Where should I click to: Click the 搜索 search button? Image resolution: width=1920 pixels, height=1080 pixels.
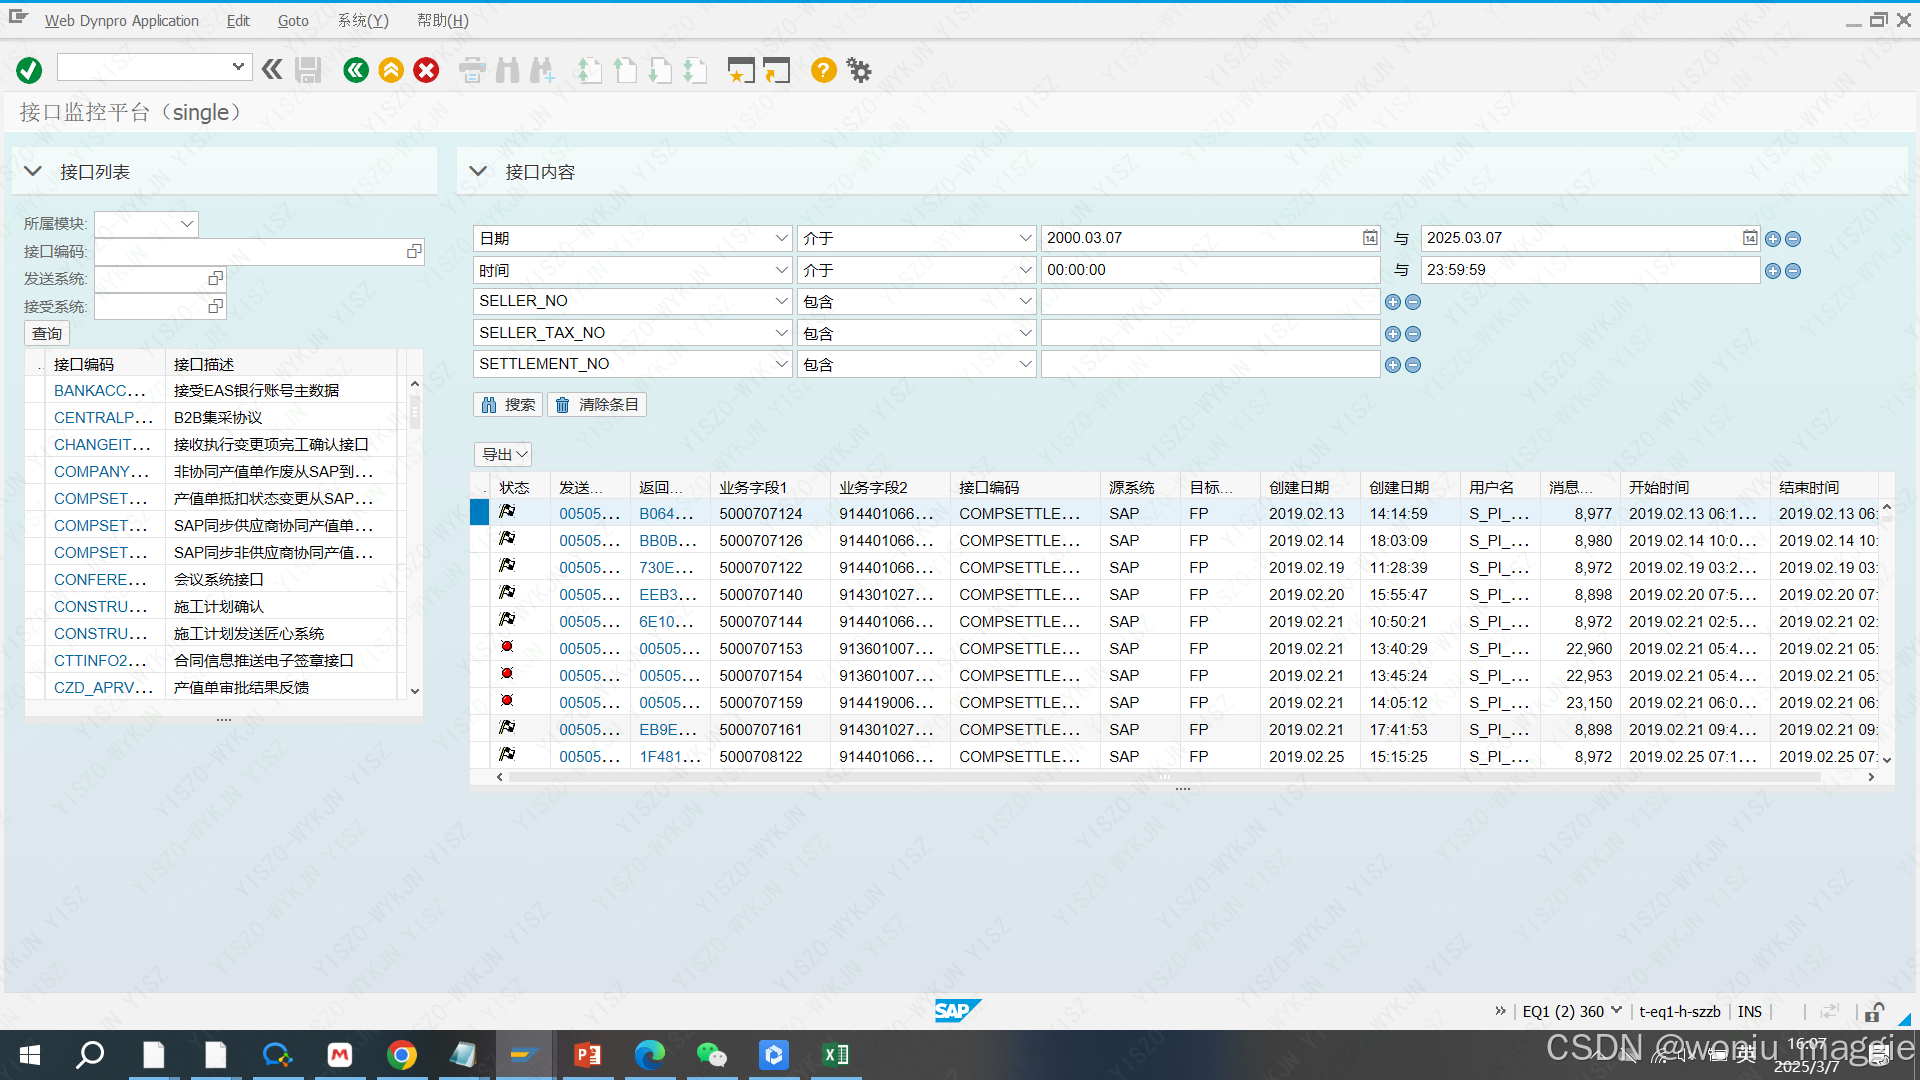click(x=508, y=405)
